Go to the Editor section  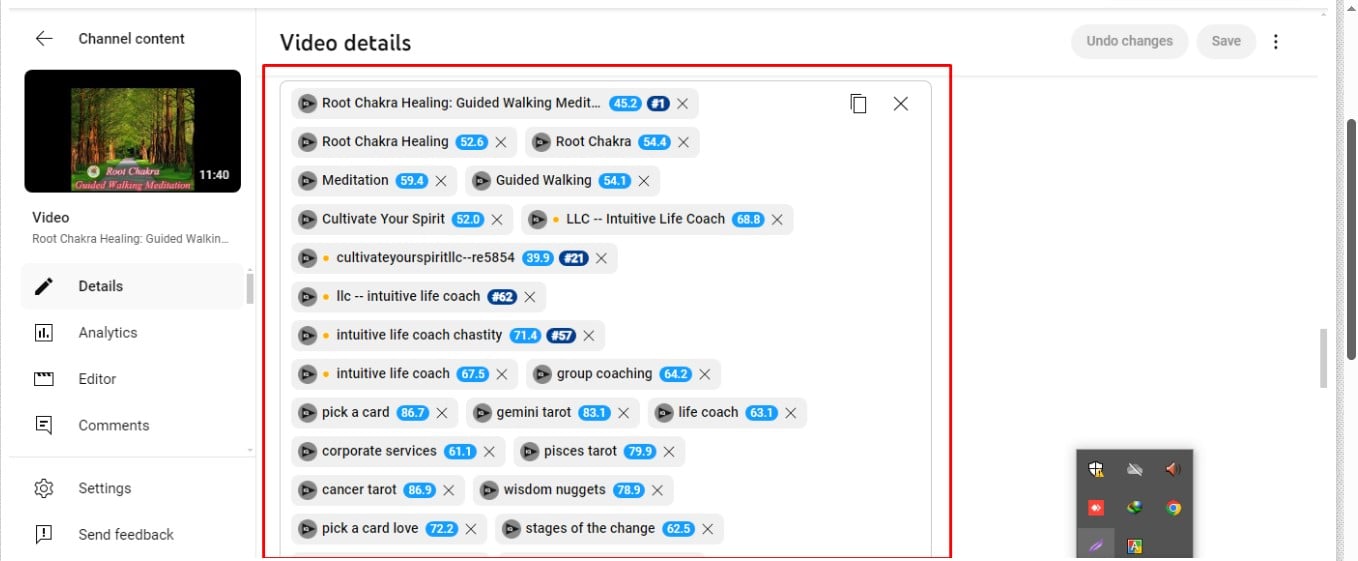coord(97,379)
